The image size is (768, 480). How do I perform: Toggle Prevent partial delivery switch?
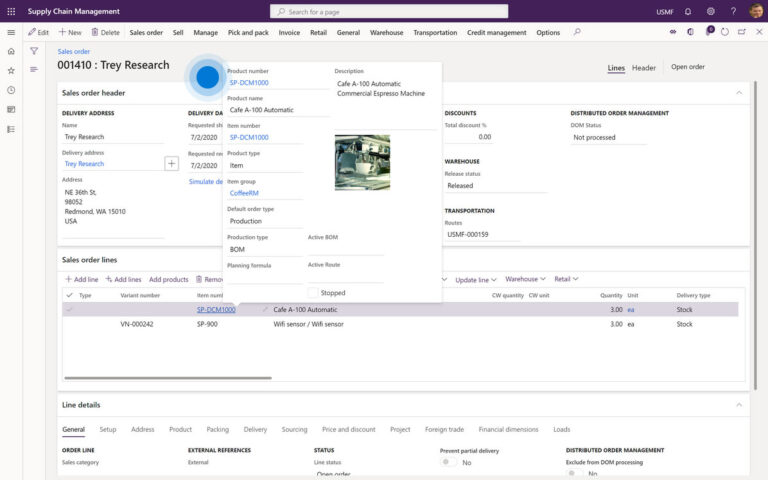click(448, 462)
